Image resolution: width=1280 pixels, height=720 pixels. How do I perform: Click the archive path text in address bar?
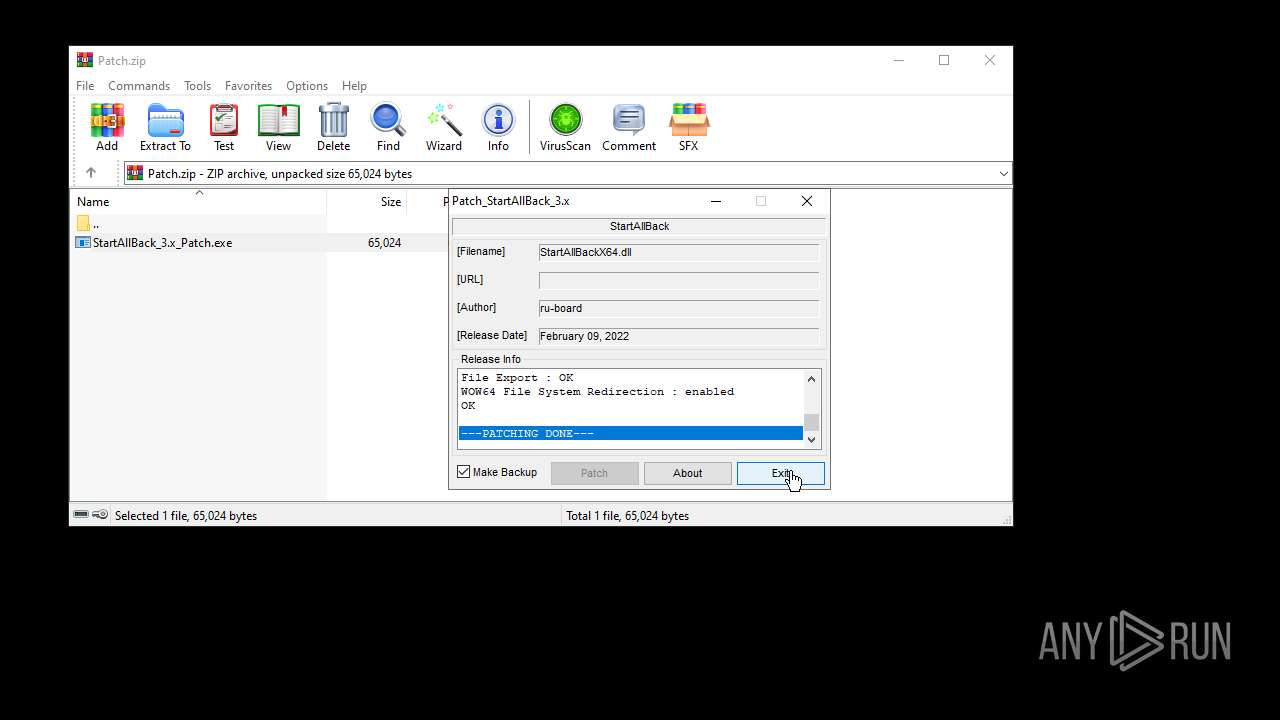pyautogui.click(x=280, y=173)
